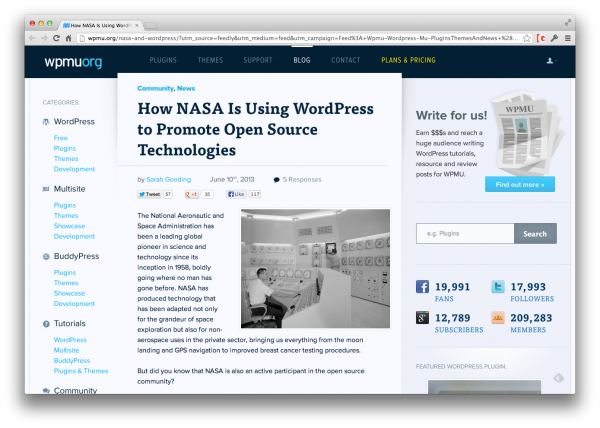The height and width of the screenshot is (428, 600).
Task: Click the WPMU newspaper illustration
Action: pos(528,133)
